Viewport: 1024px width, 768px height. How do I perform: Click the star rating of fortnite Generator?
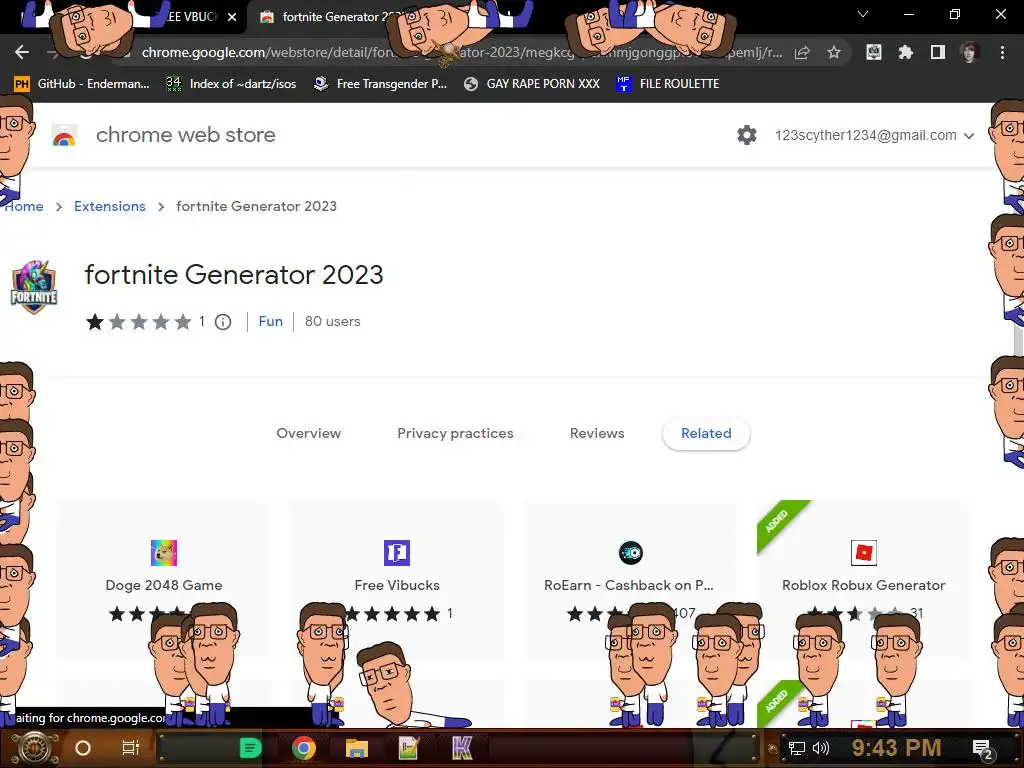point(139,322)
